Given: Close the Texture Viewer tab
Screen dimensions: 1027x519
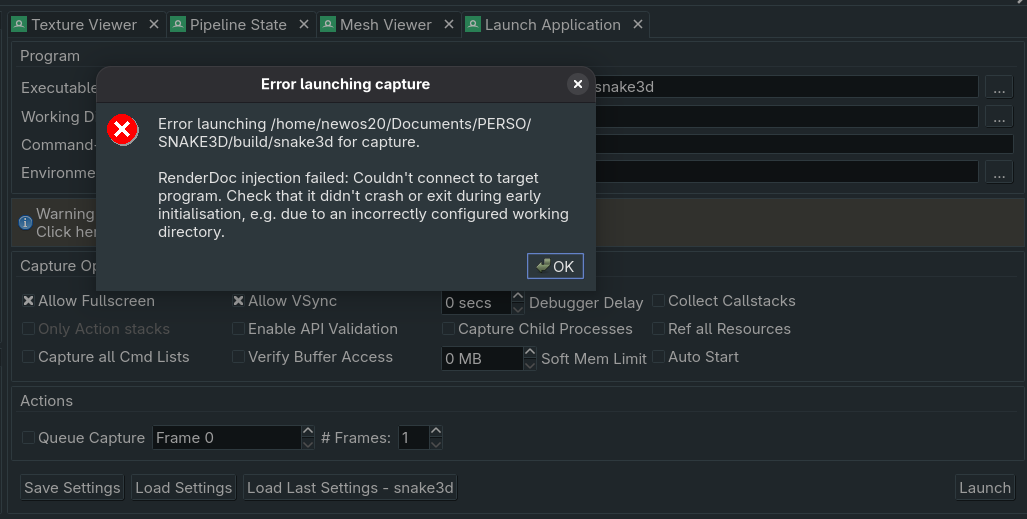Looking at the screenshot, I should [153, 25].
